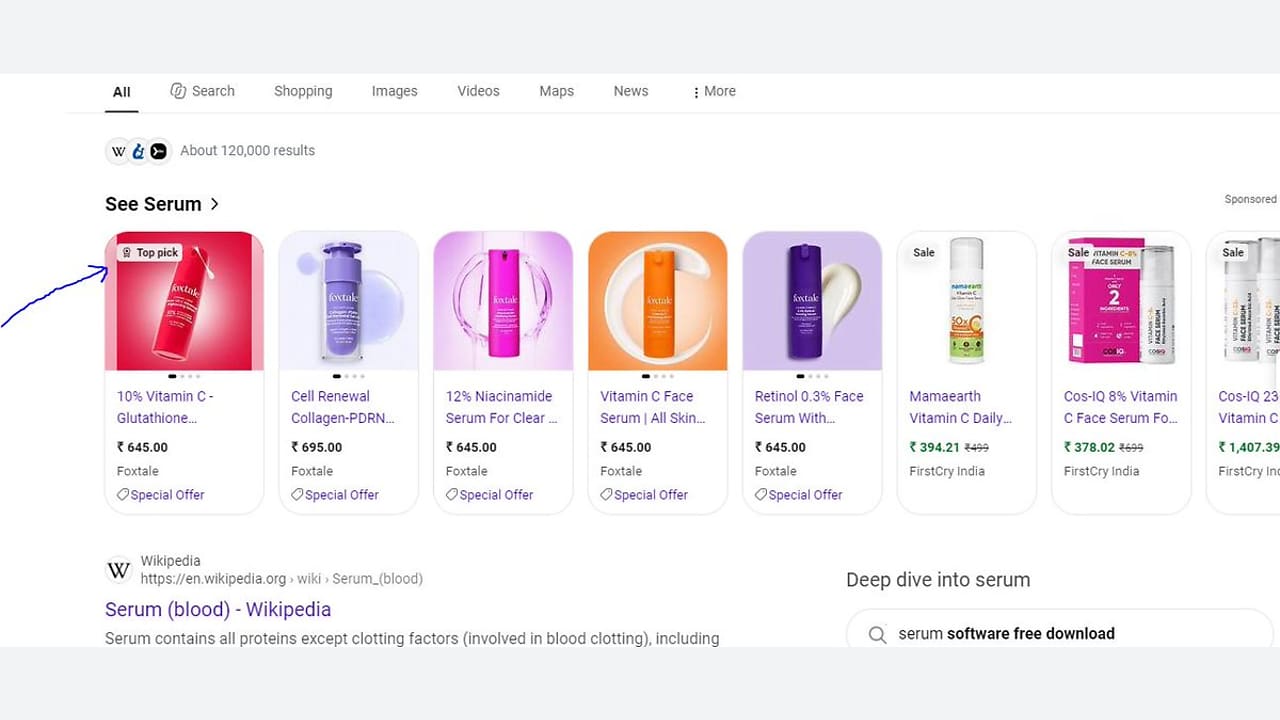Viewport: 1280px width, 720px height.
Task: Click the Wikipedia favicon in search result
Action: [118, 570]
